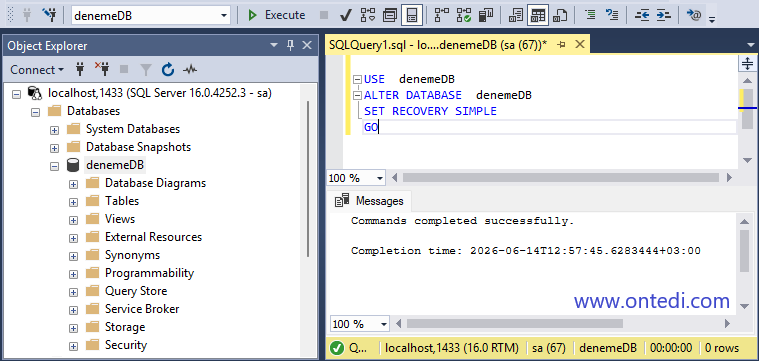Click the editor split window handle
Screen dimensions: 759x361
click(747, 63)
